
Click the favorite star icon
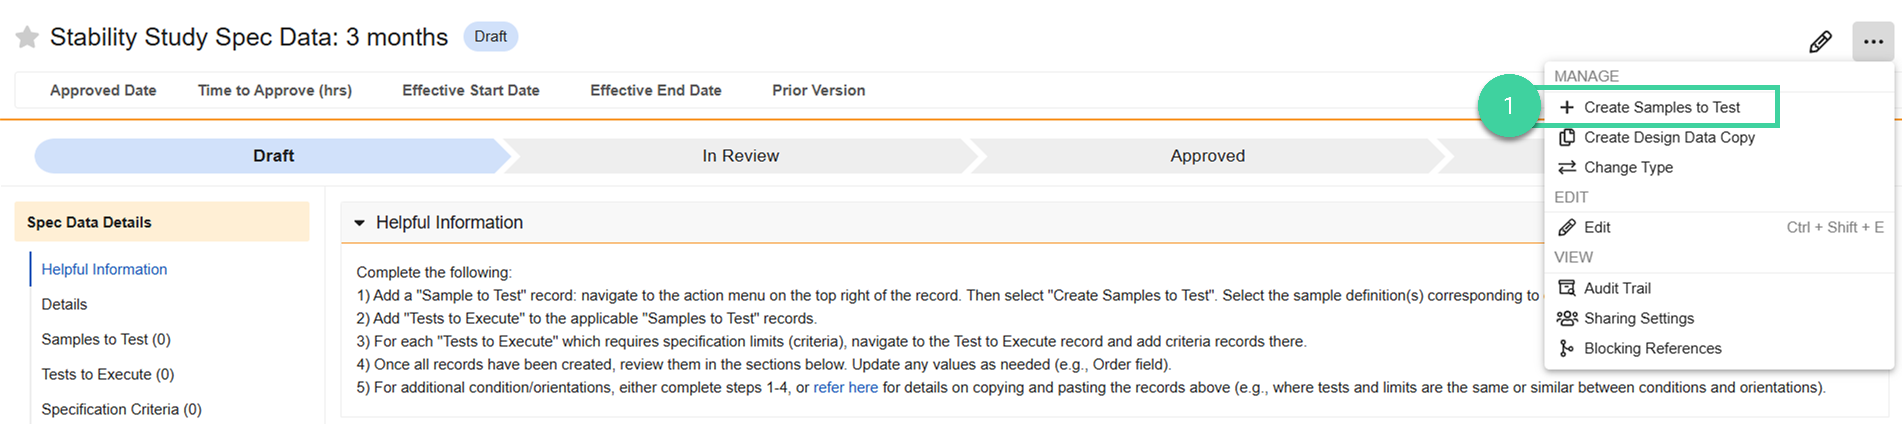click(27, 38)
